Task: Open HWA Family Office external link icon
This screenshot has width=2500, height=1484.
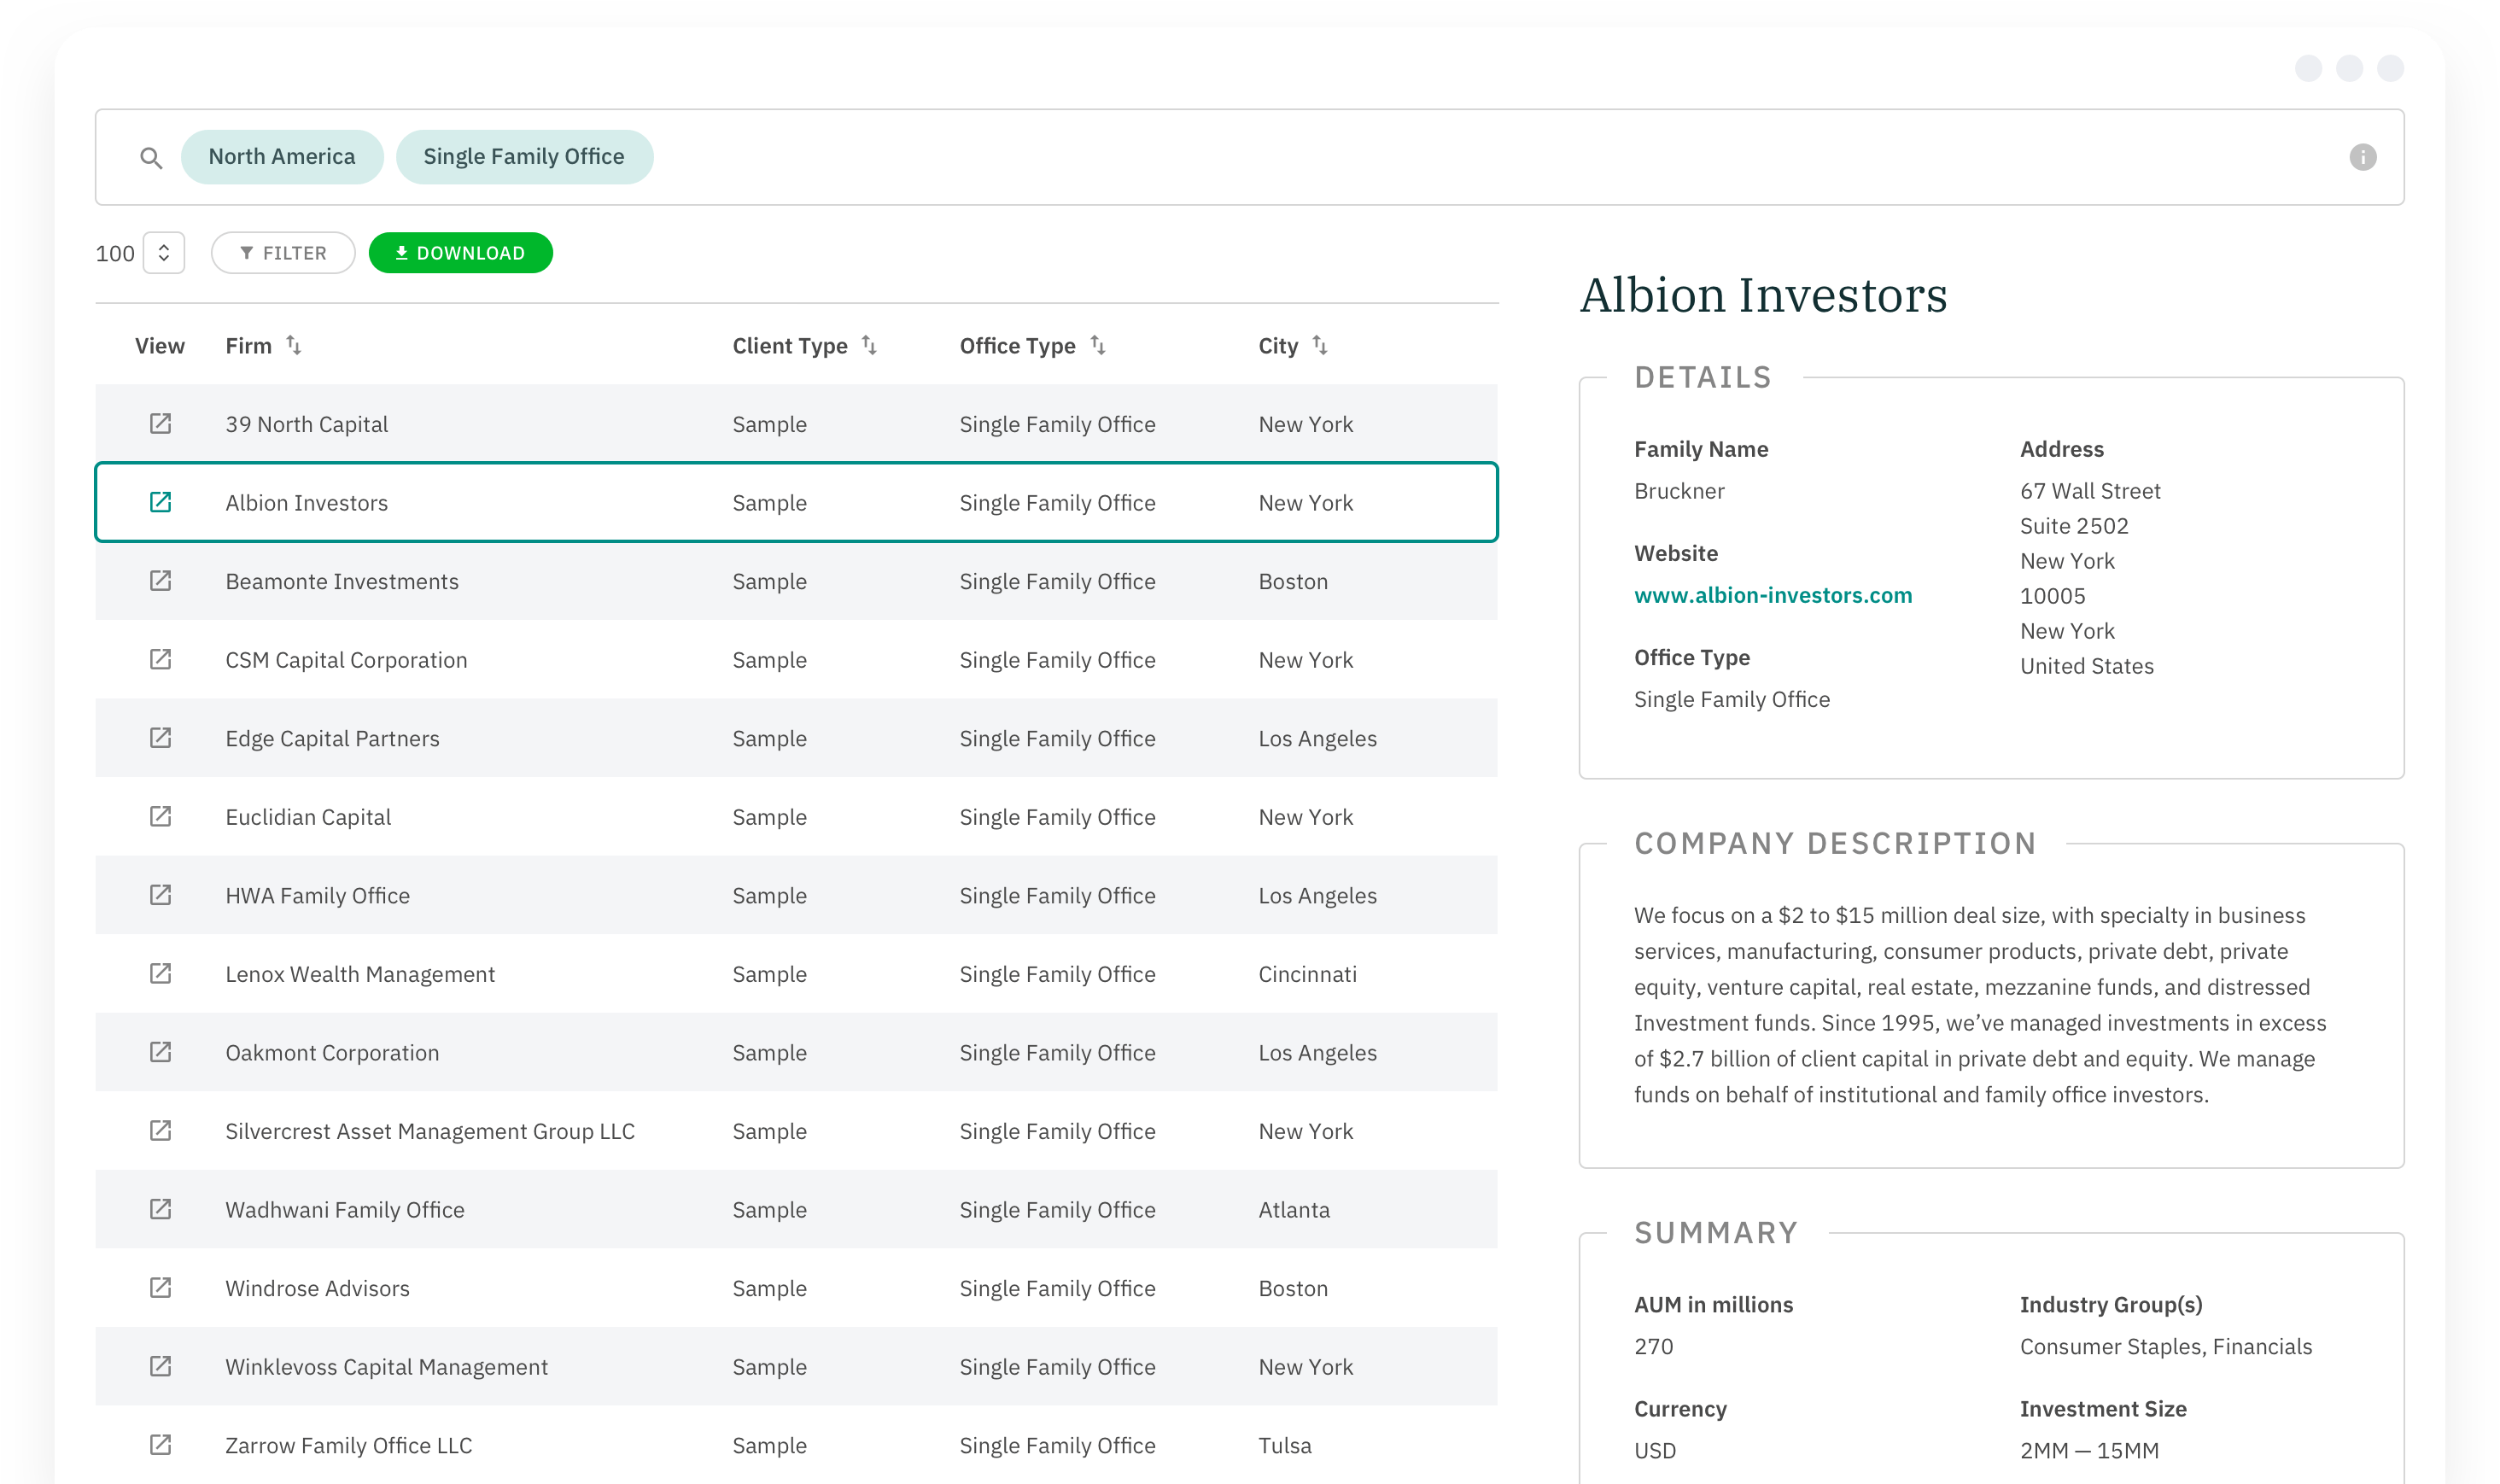Action: [160, 895]
